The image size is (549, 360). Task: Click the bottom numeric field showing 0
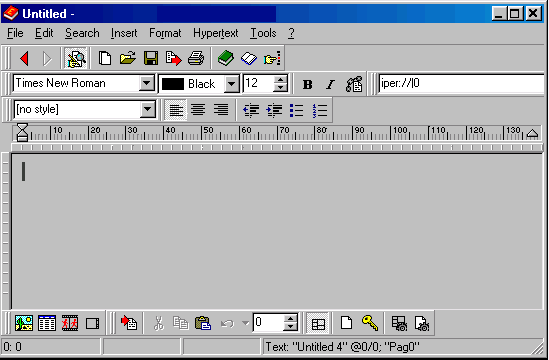point(268,322)
